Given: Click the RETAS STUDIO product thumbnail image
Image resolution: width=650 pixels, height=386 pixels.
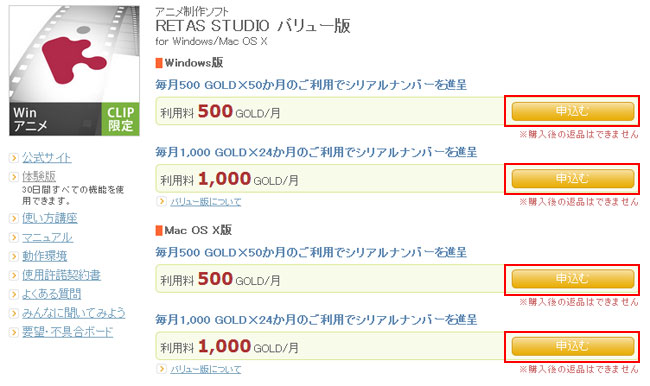Looking at the screenshot, I should (x=74, y=70).
